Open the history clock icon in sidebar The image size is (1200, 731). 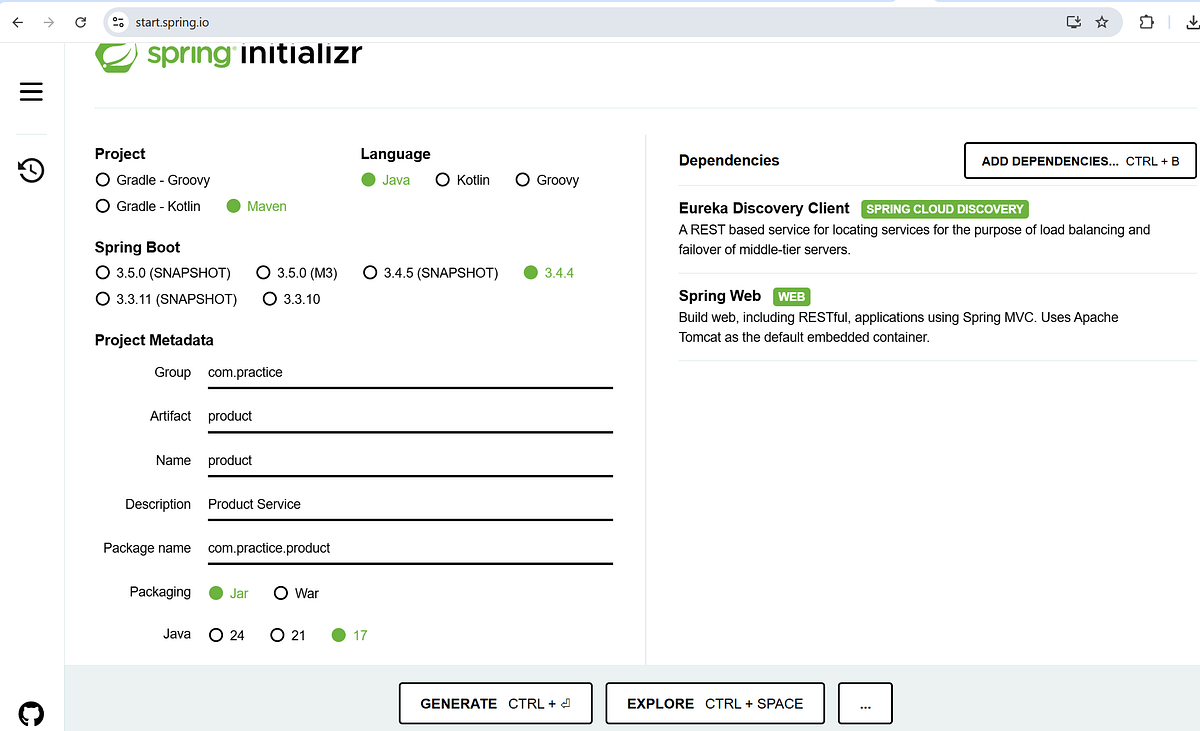(31, 170)
